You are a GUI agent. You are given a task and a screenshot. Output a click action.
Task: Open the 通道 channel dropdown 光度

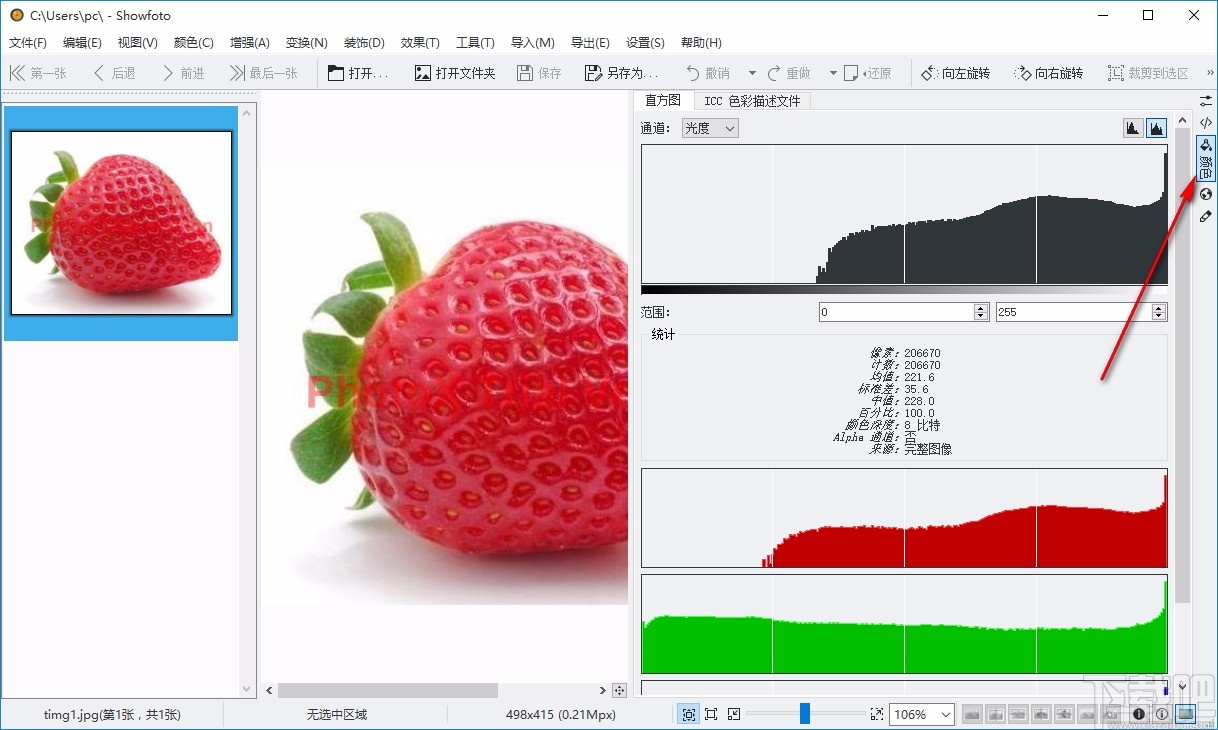710,128
